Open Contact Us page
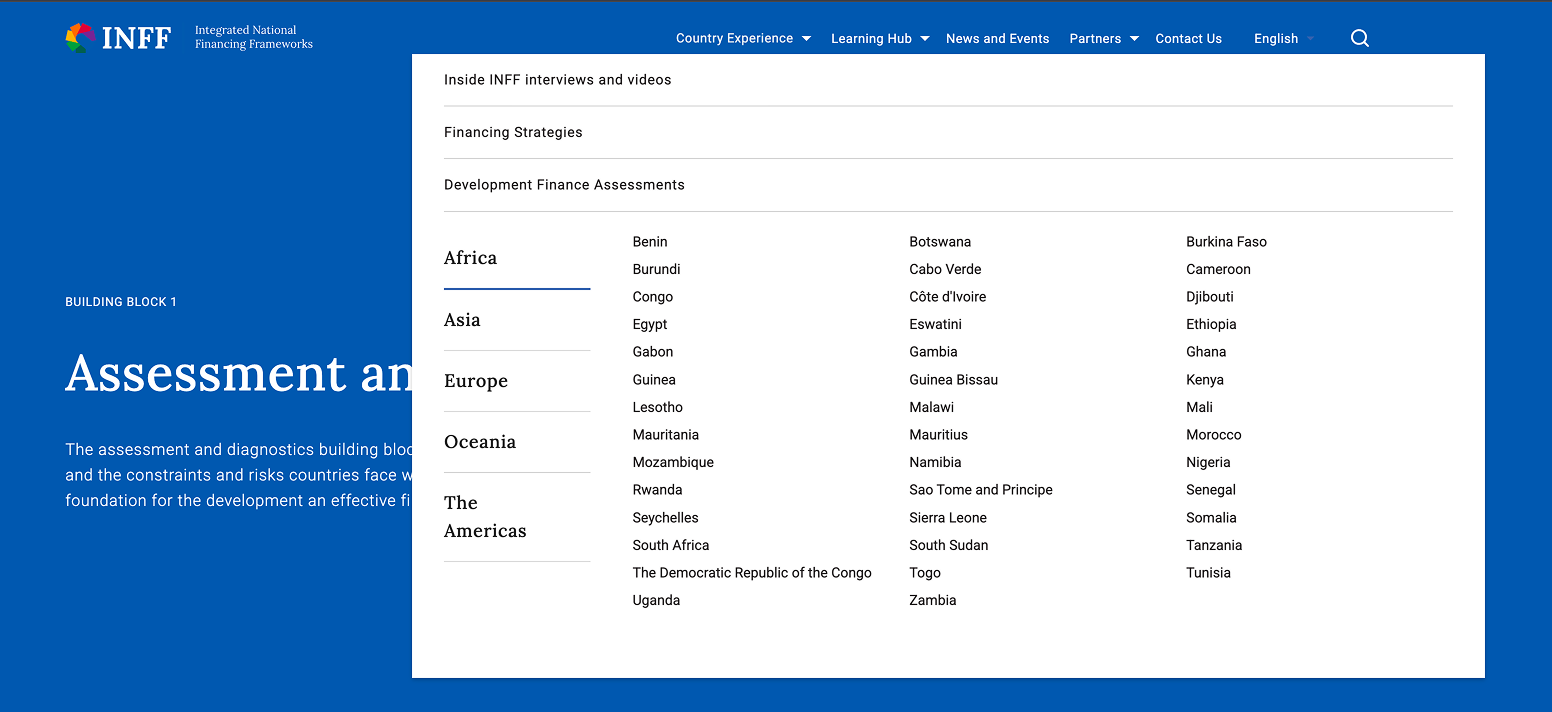 coord(1188,38)
